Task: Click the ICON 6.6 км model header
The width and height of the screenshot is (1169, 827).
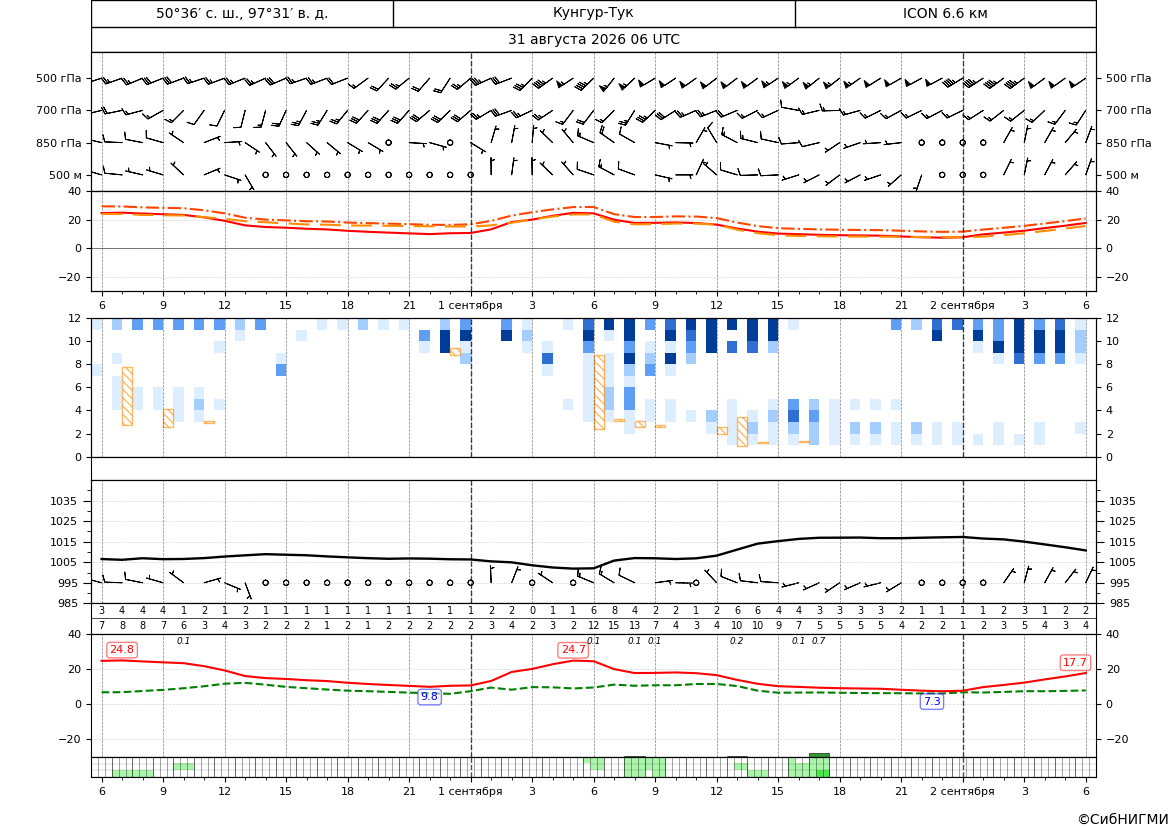Action: coord(945,13)
